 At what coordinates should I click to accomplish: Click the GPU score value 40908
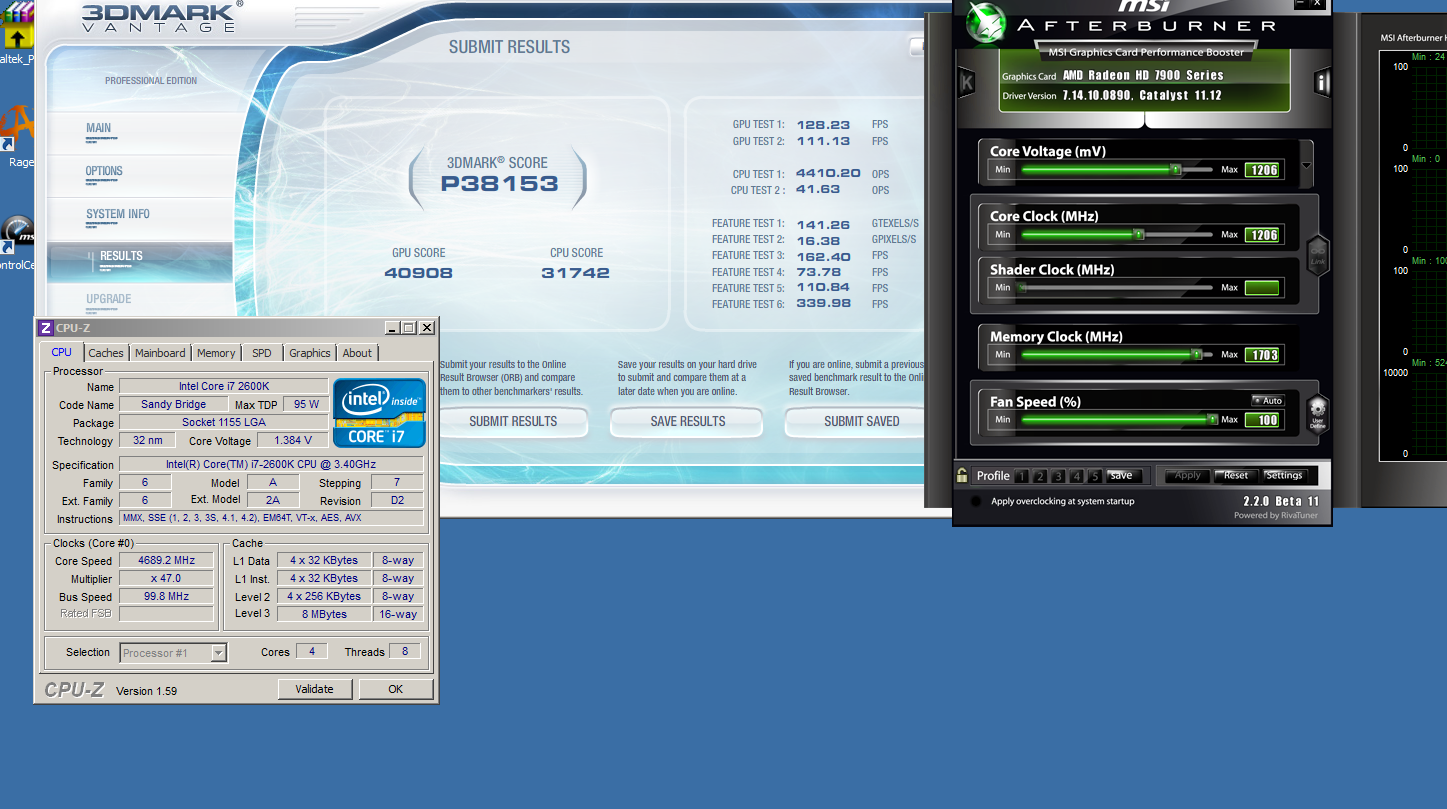pos(418,273)
